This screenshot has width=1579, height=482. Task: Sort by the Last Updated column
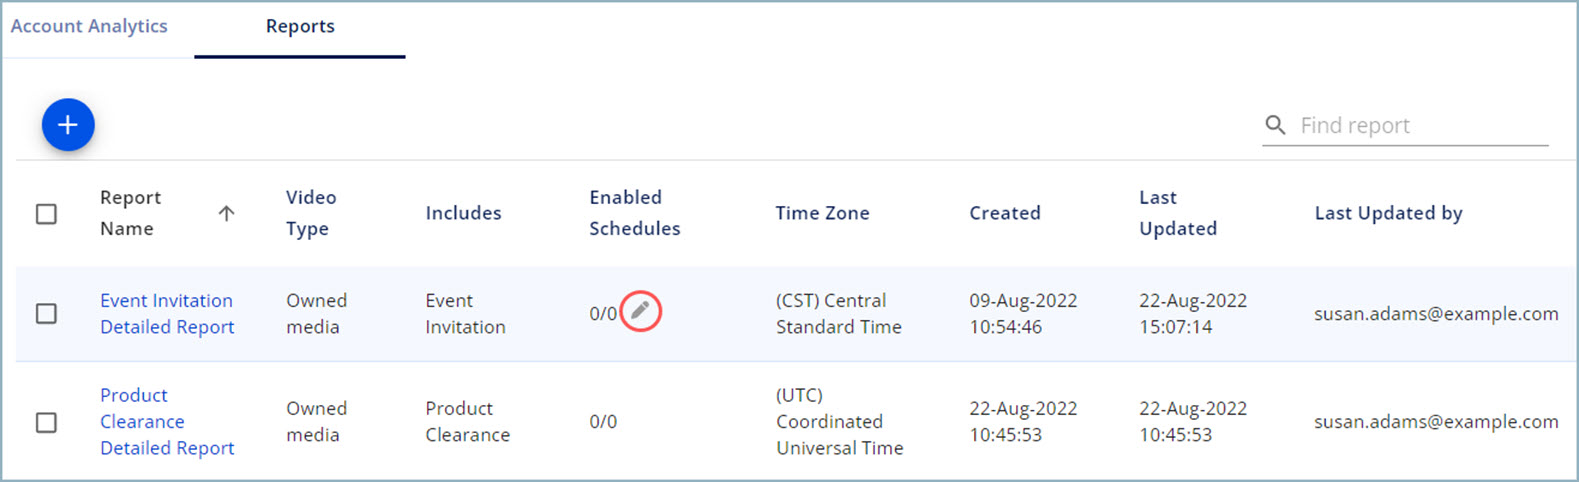(x=1177, y=213)
